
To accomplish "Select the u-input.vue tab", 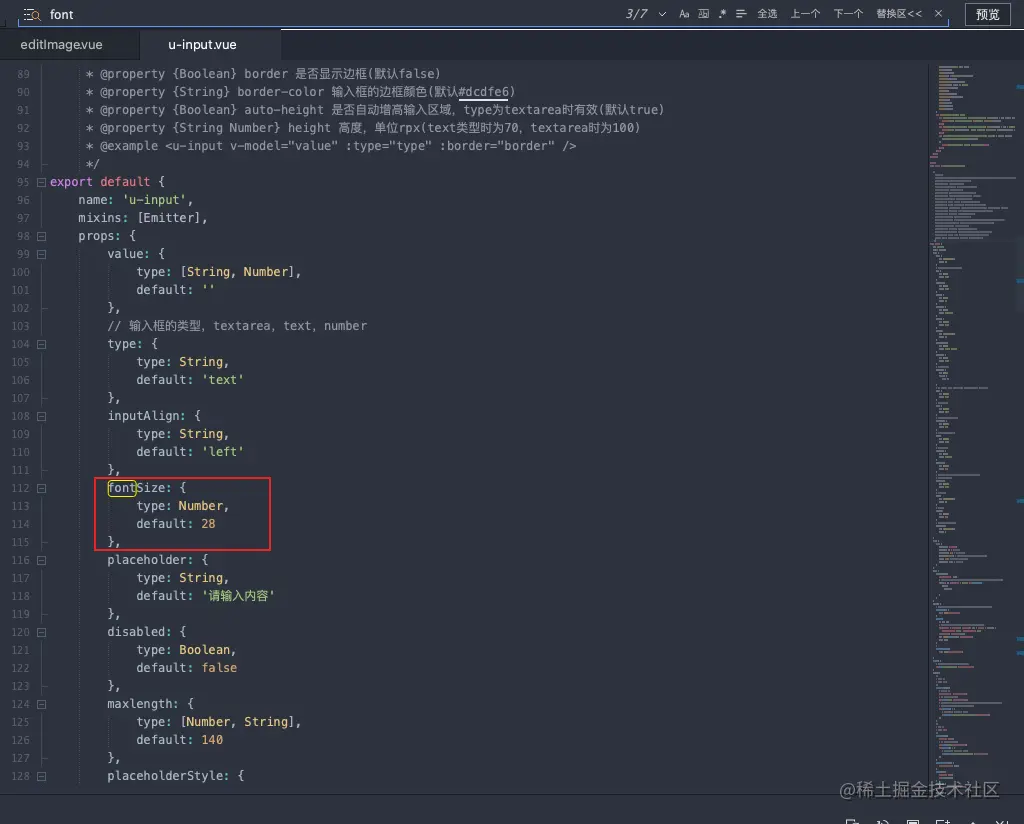I will (x=202, y=44).
